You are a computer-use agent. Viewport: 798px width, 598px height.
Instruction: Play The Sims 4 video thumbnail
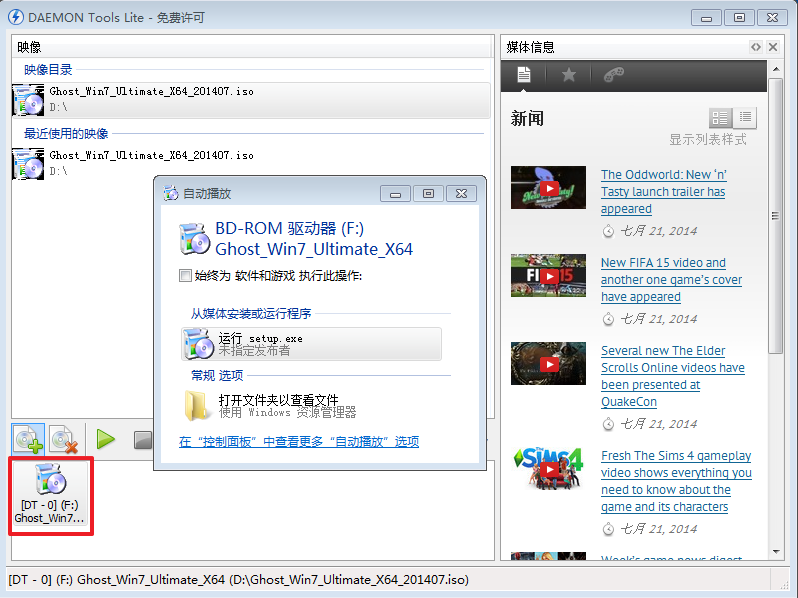tap(549, 469)
